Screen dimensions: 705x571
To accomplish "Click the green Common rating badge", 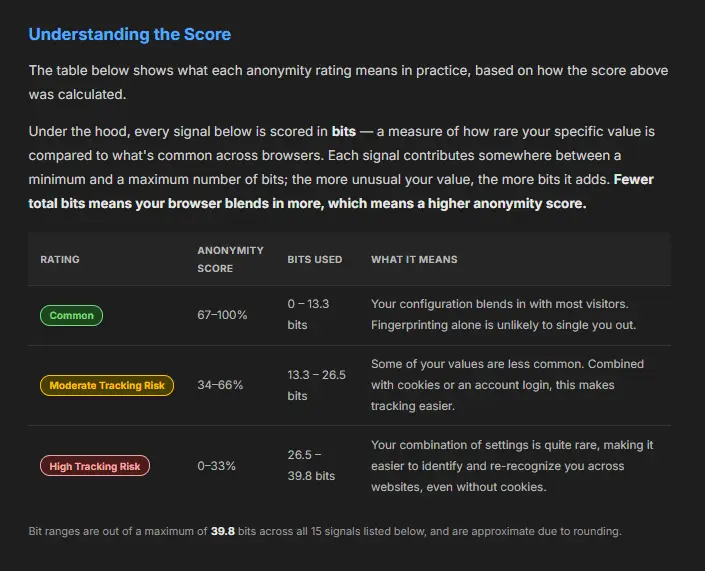I will point(71,315).
